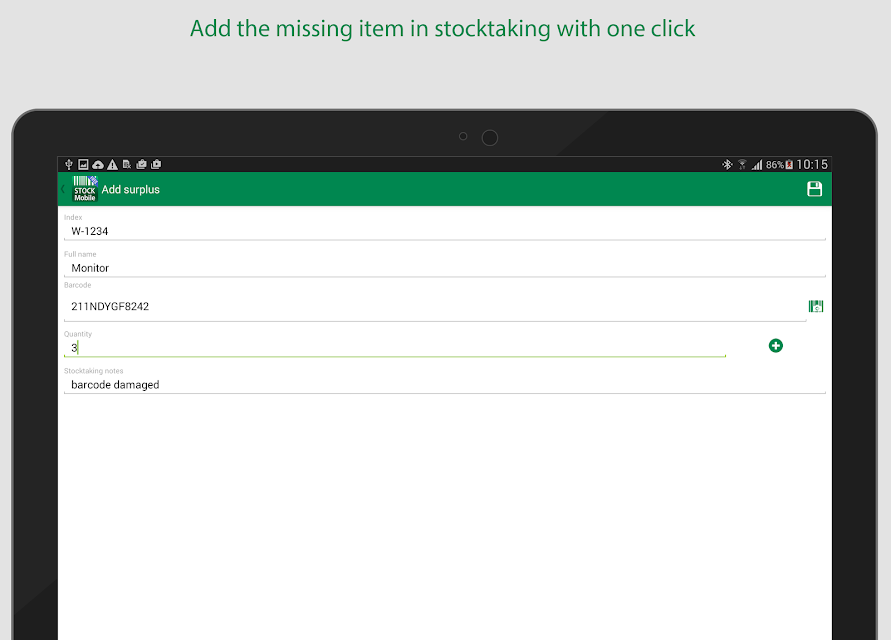Open barcode scanner icon beside Barcode field
Viewport: 891px width, 640px height.
click(x=815, y=306)
